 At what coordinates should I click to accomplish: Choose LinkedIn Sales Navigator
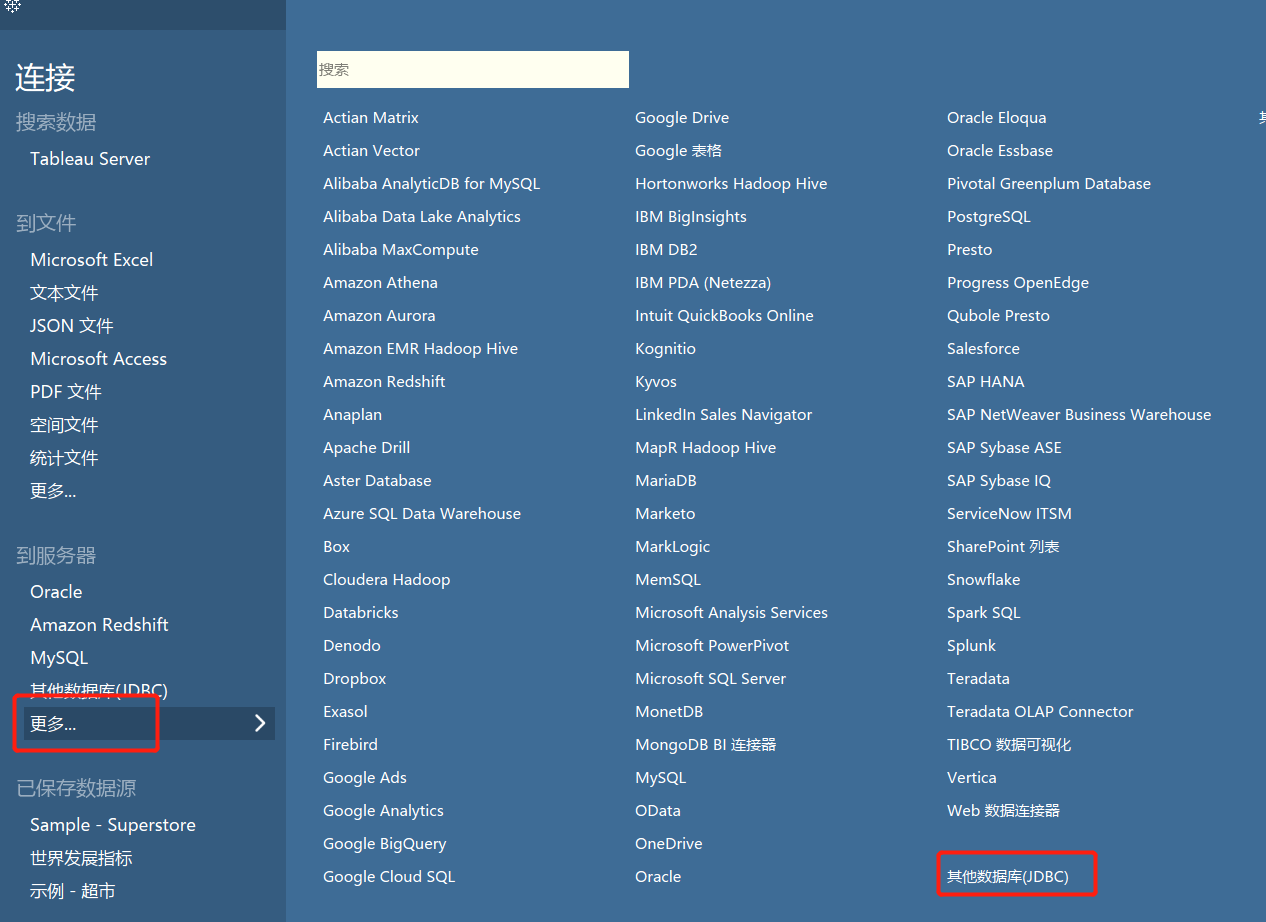(x=723, y=415)
